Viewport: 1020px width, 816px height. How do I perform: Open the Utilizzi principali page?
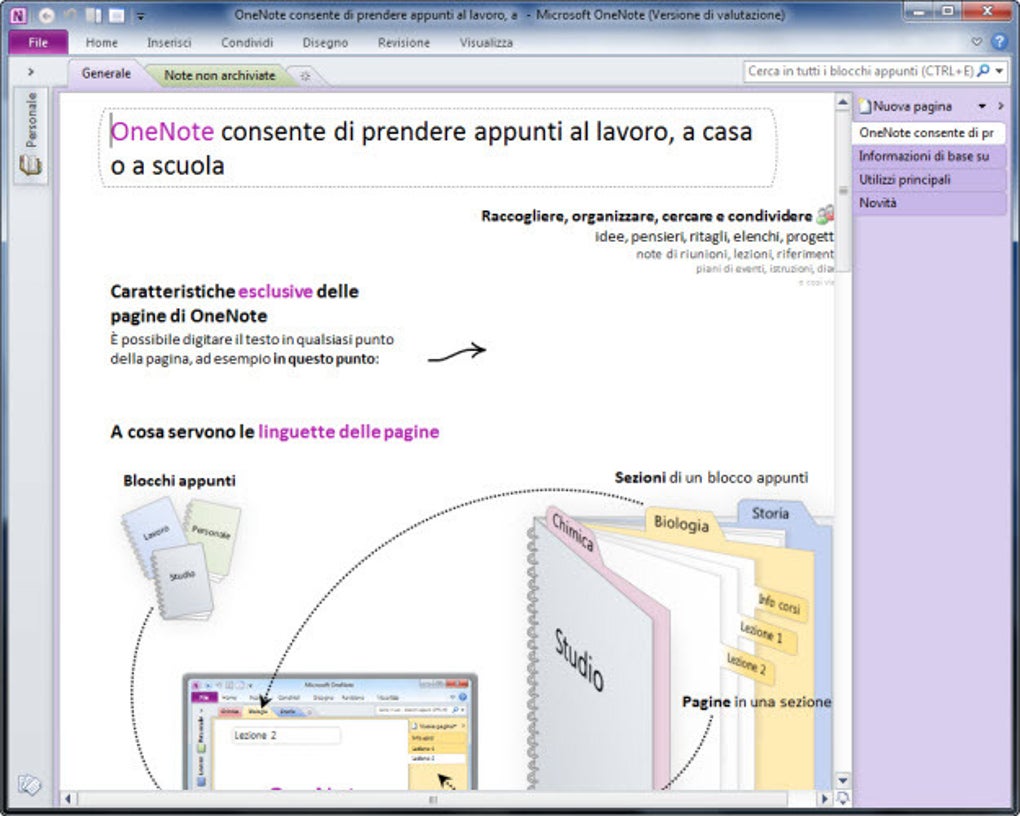tap(929, 180)
